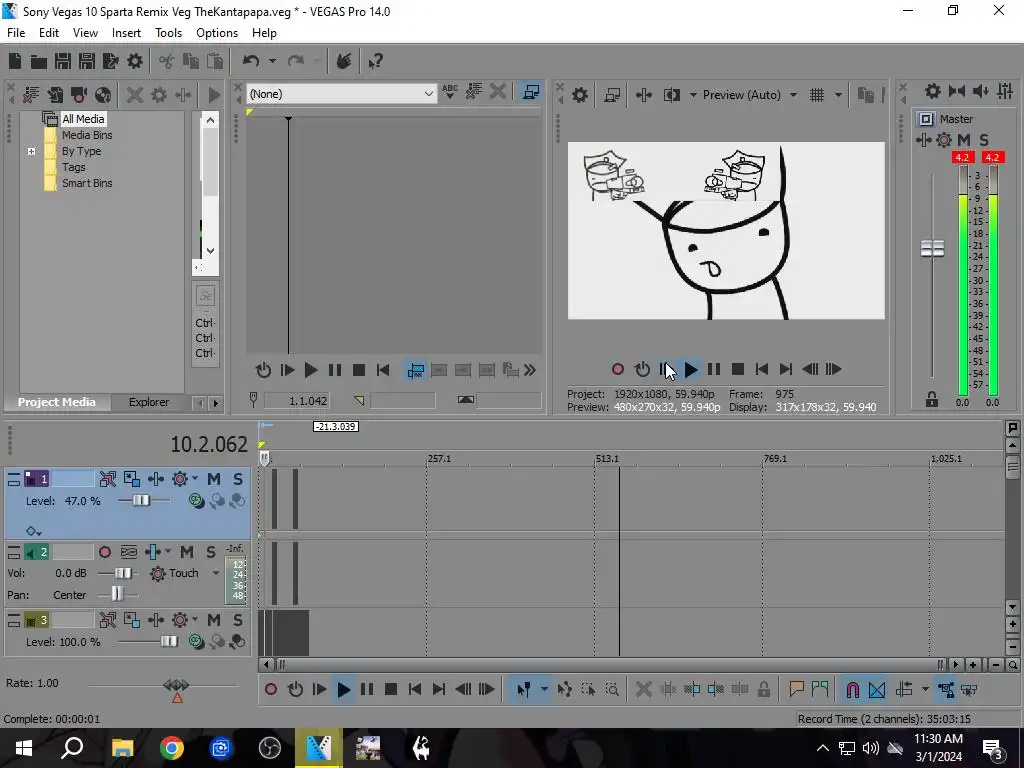Stop playback in the timeline transport bar

391,689
